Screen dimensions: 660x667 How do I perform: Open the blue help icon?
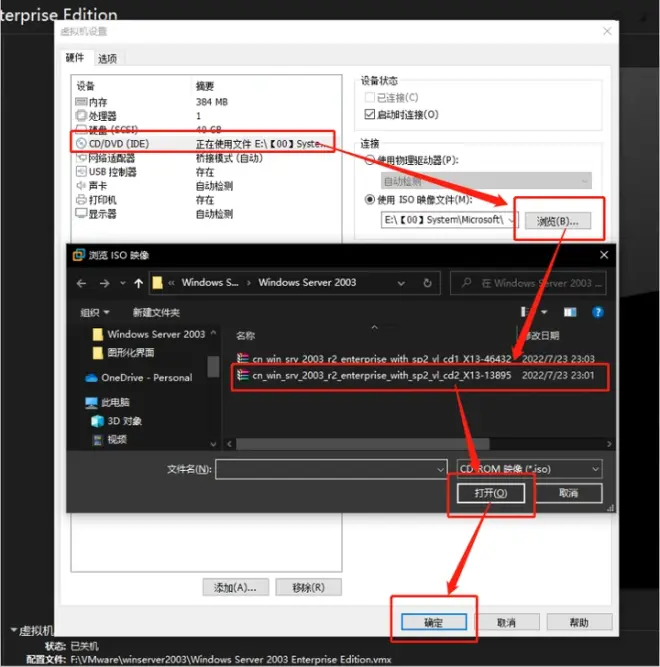597,312
